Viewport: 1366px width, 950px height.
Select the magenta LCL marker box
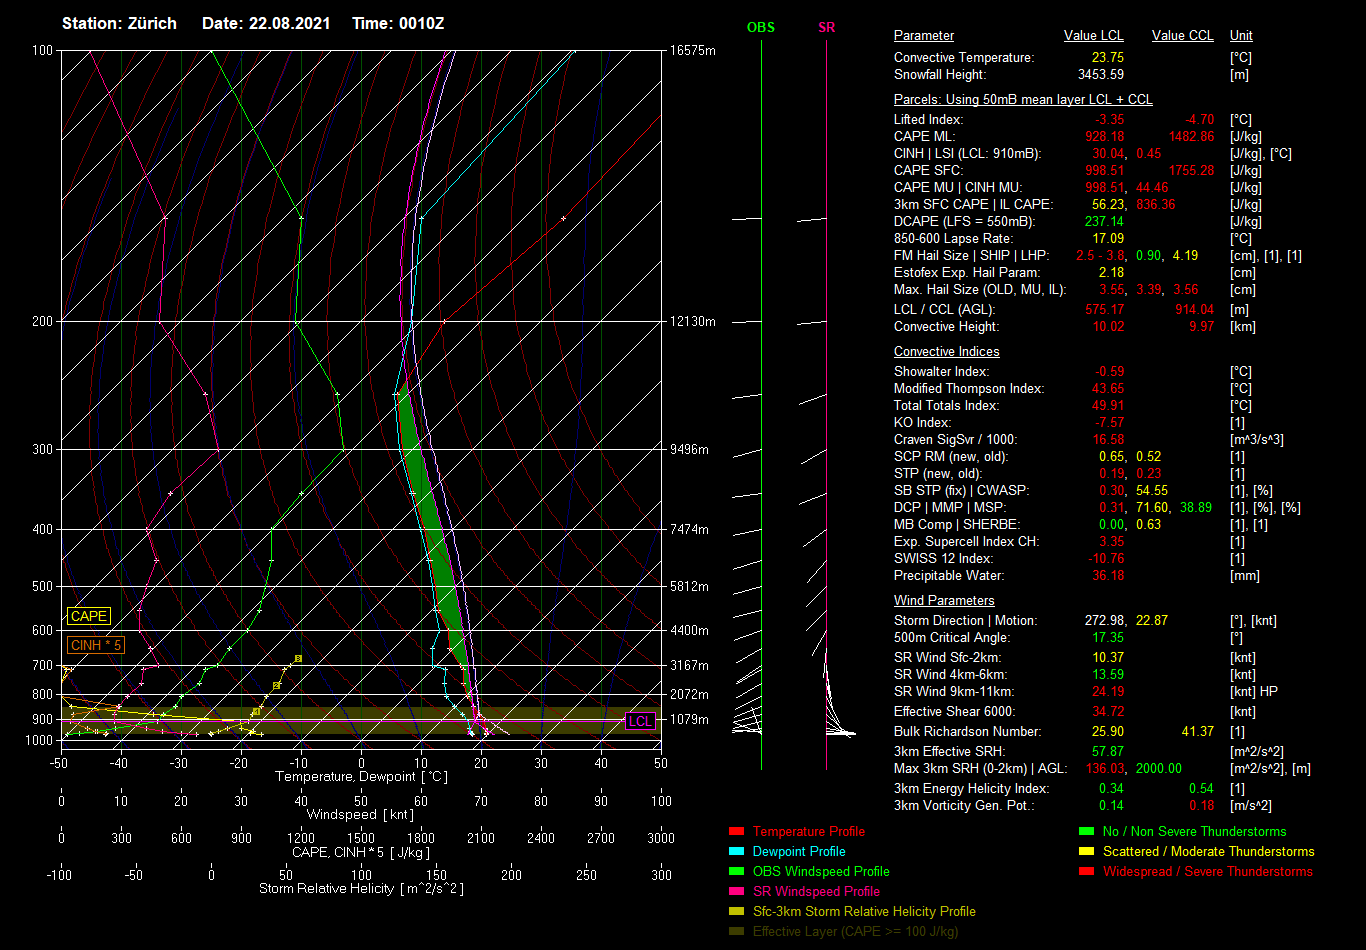pos(640,721)
